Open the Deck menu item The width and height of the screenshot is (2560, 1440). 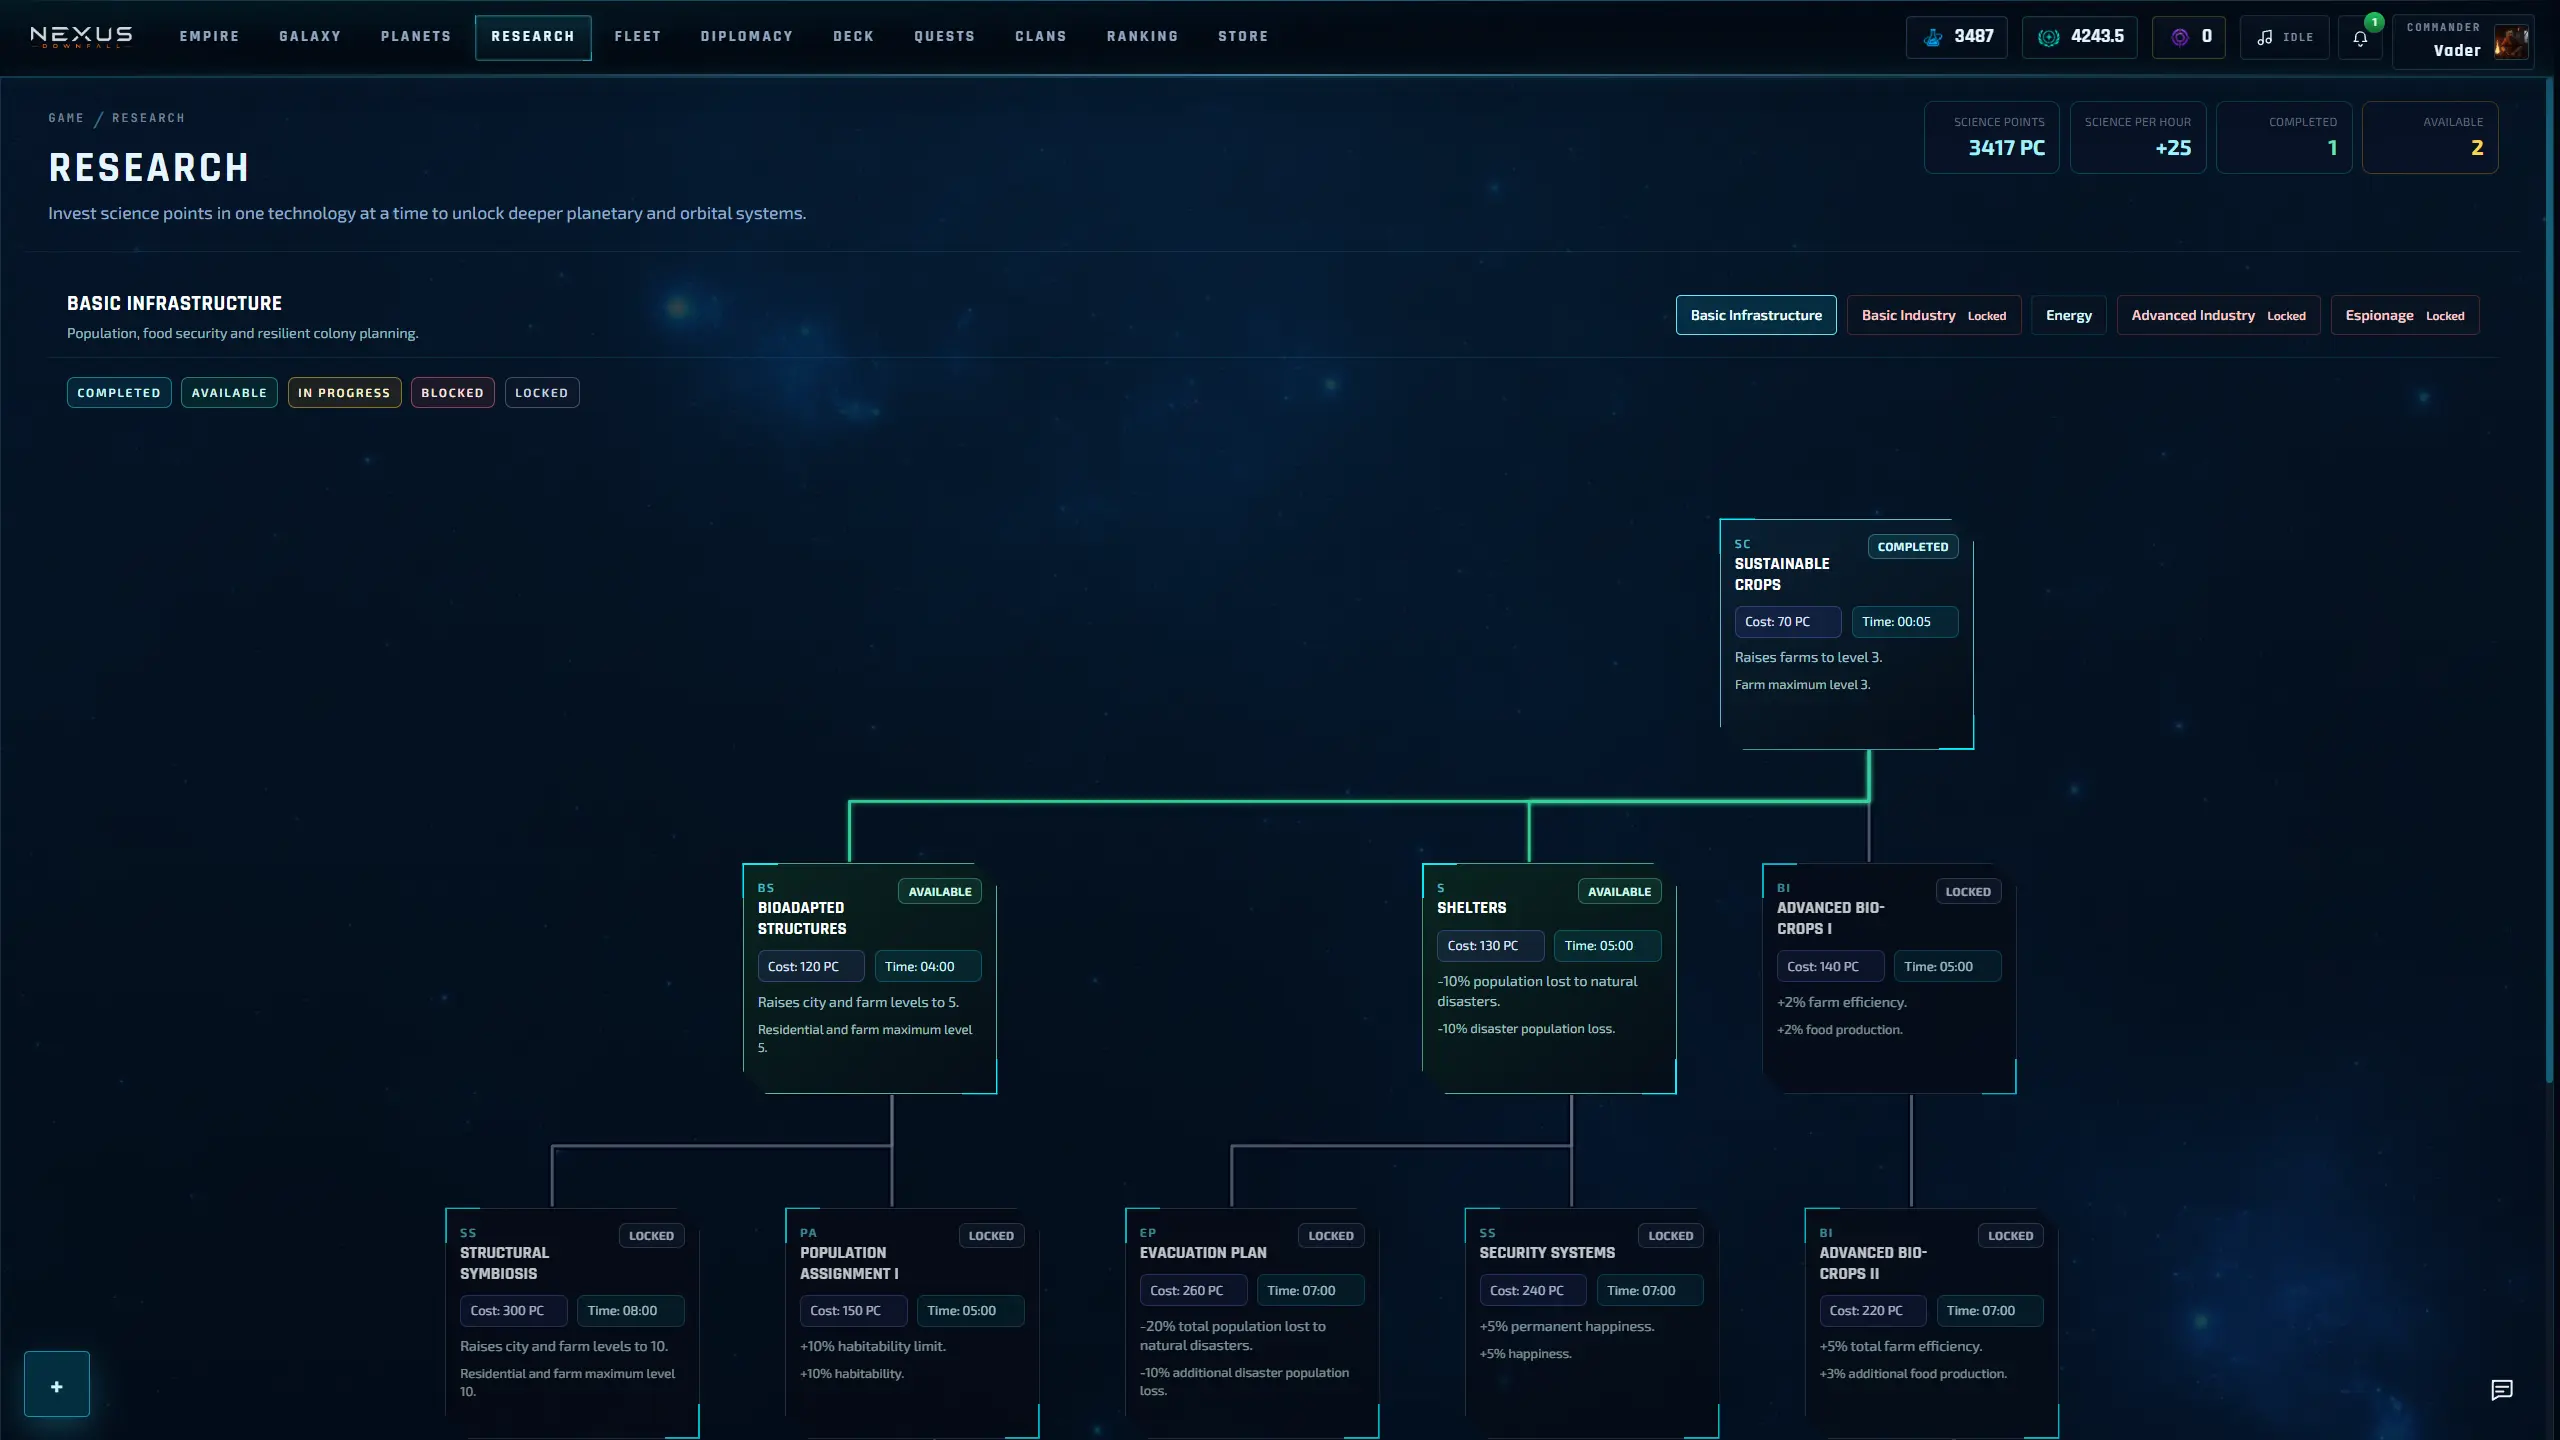[x=854, y=37]
